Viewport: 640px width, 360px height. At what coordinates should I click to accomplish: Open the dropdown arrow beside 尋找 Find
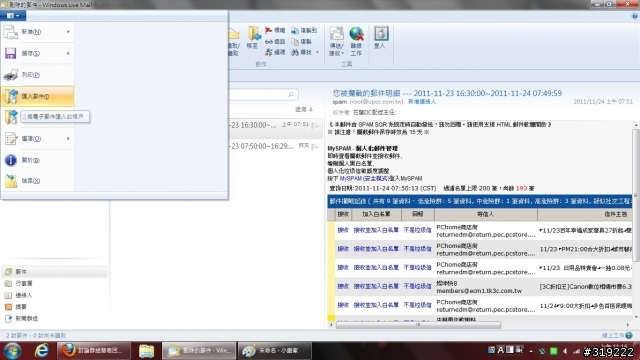317,52
